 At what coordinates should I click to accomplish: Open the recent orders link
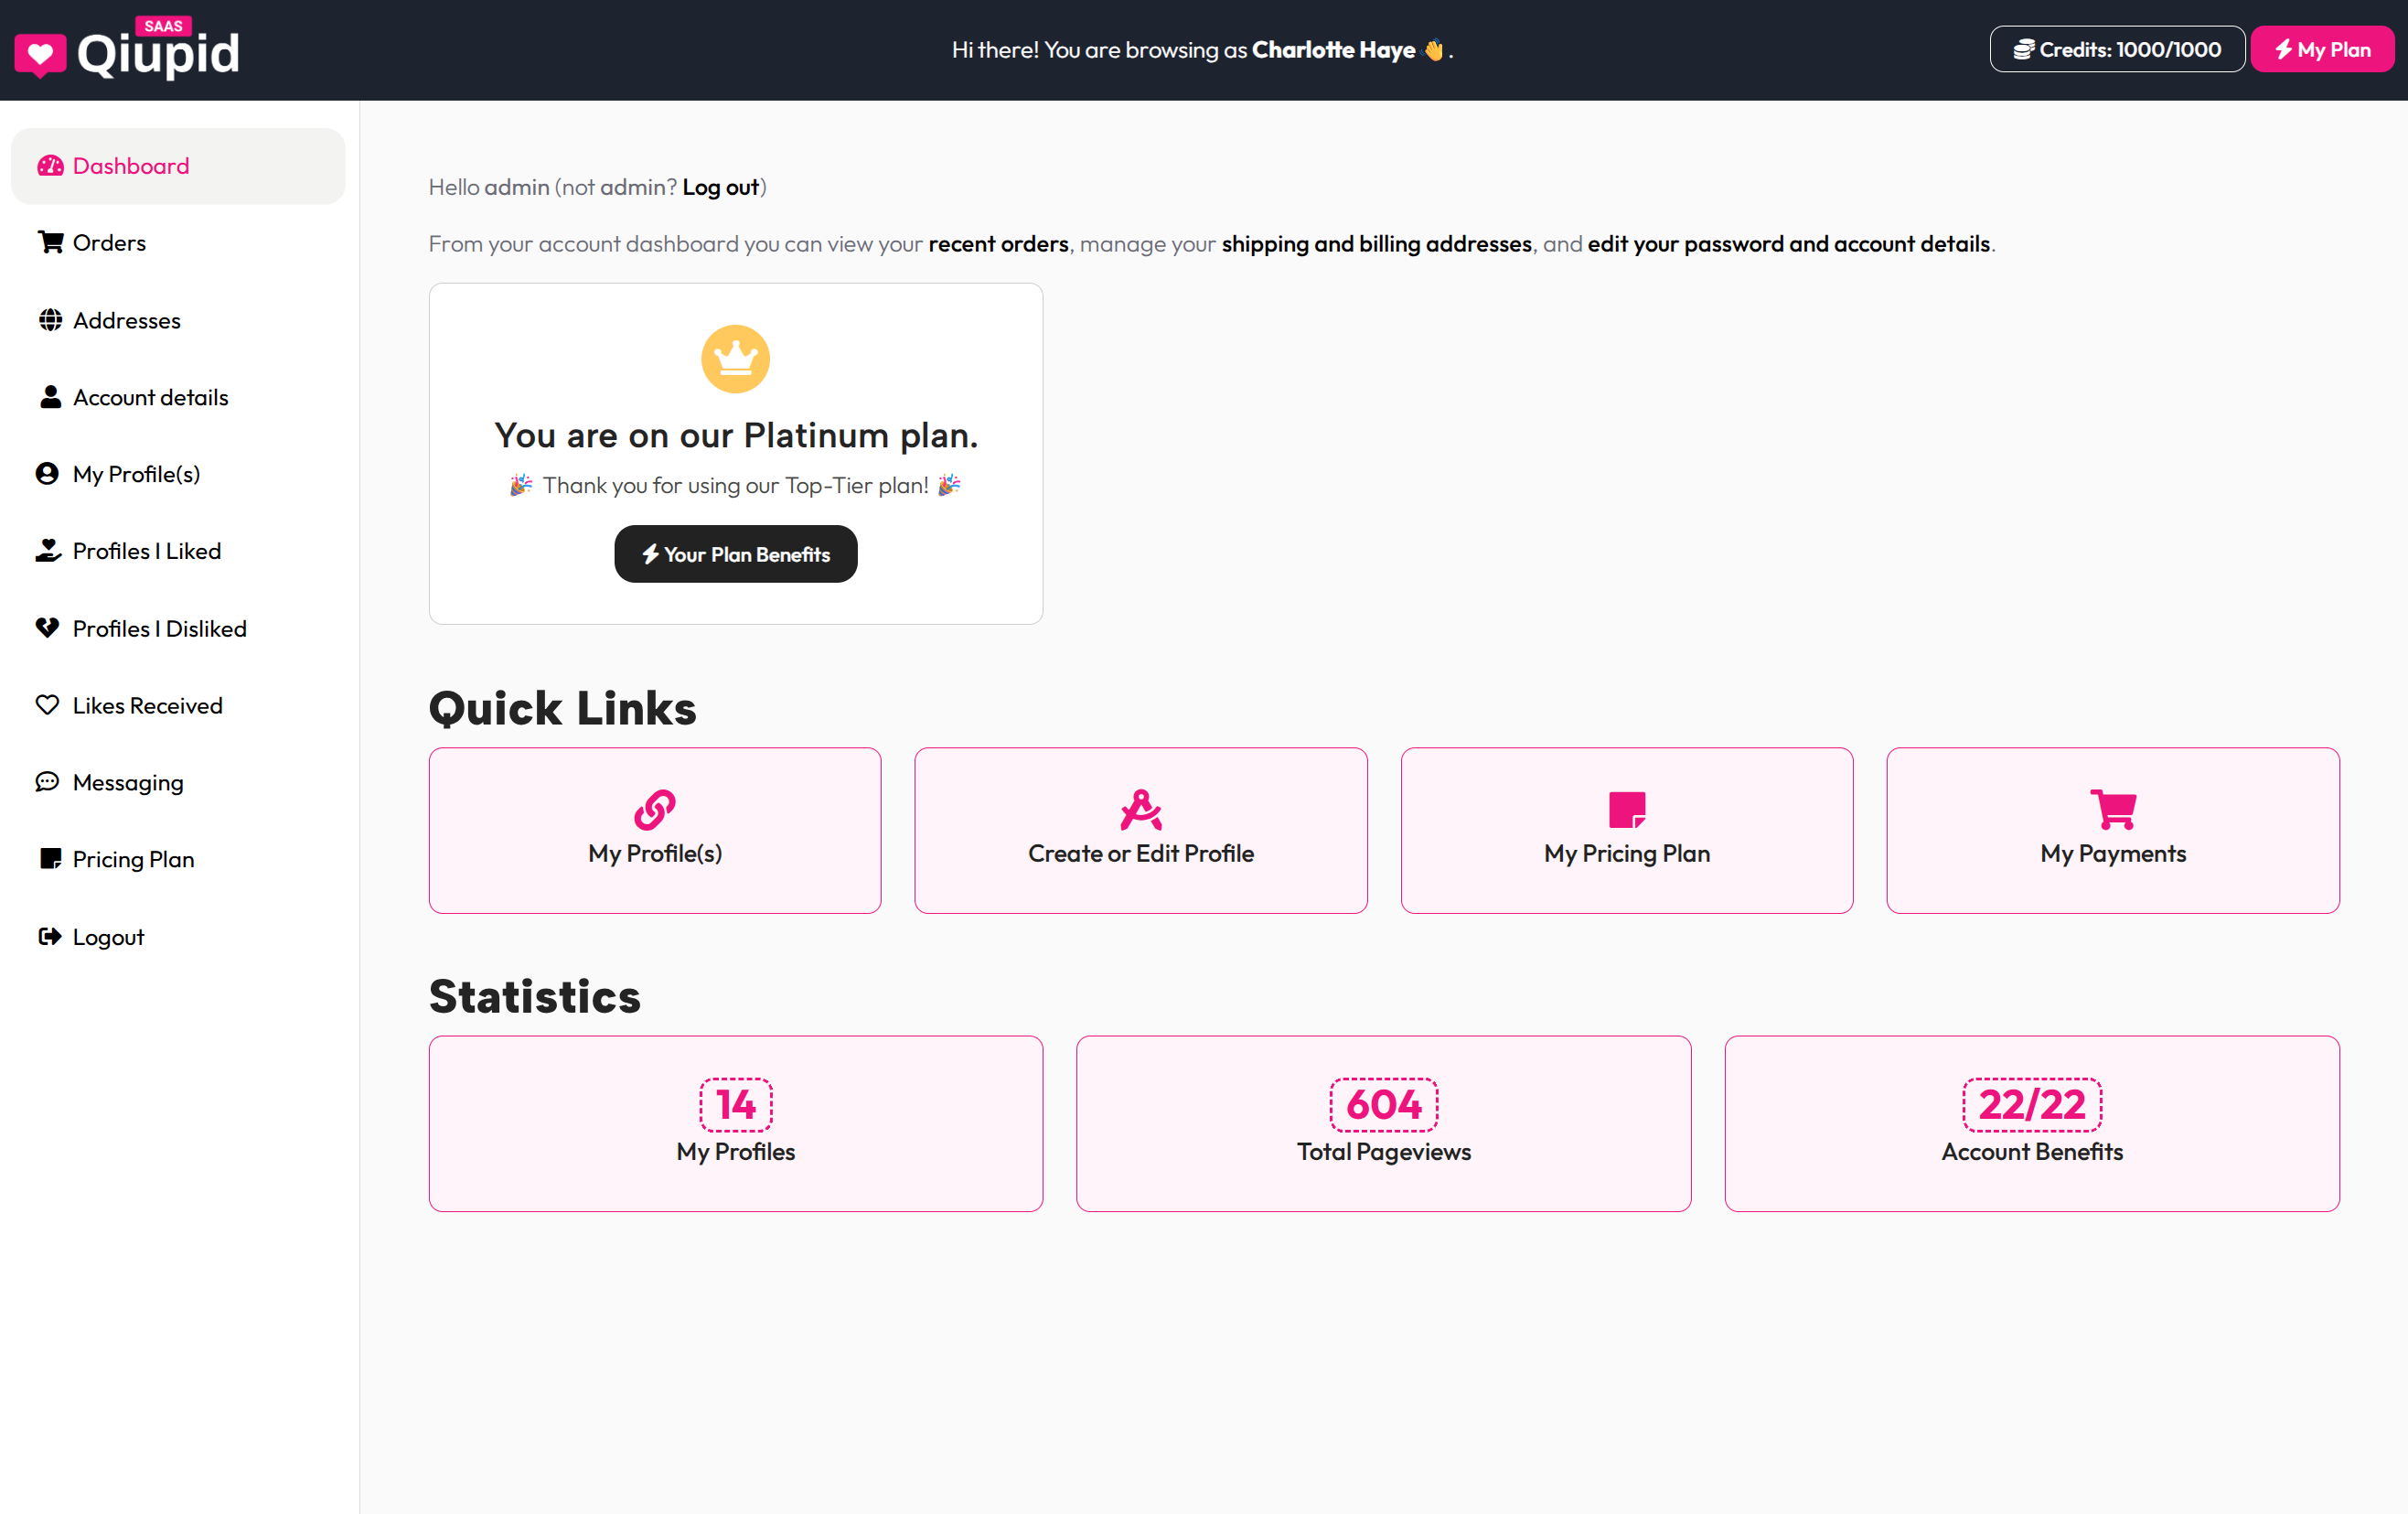pos(997,244)
